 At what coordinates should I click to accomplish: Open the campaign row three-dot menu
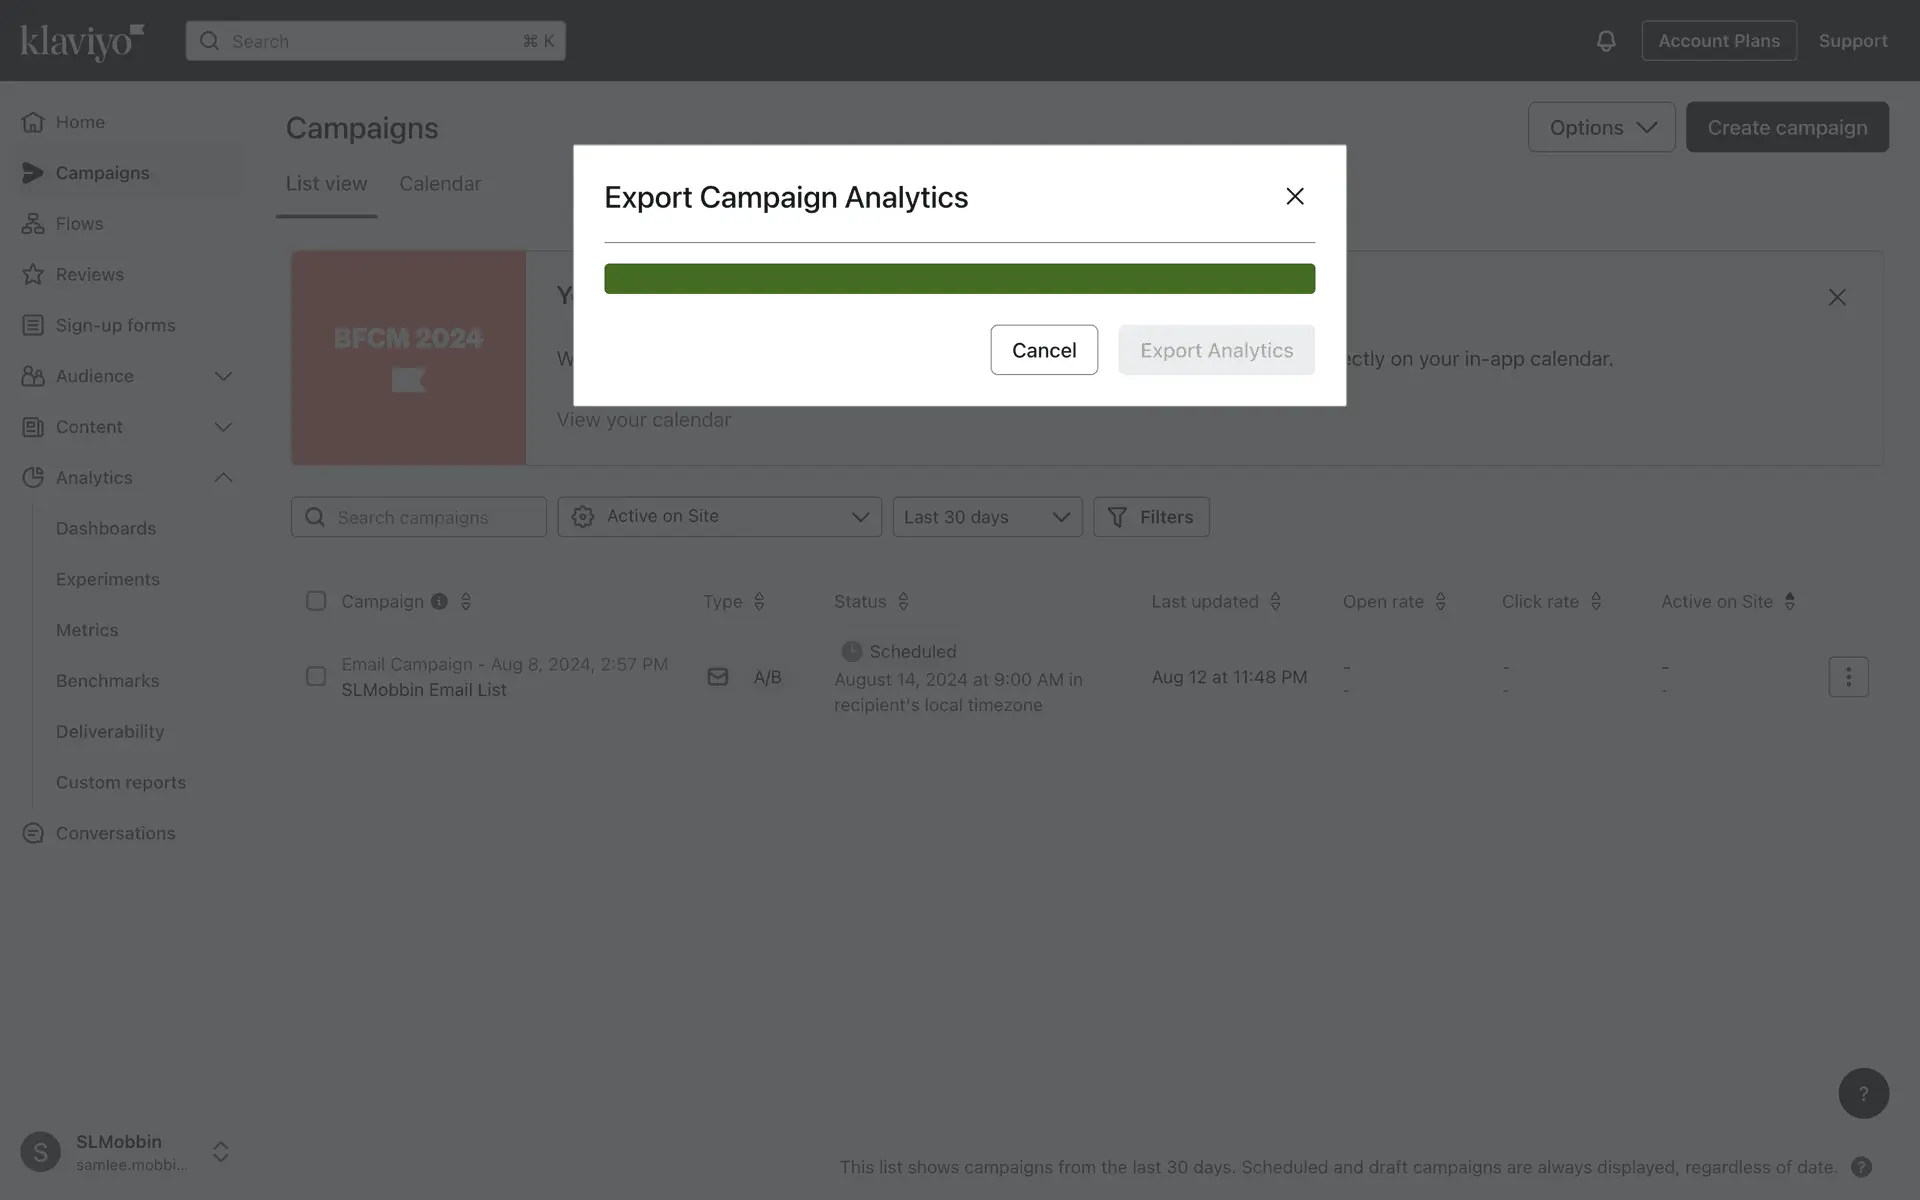(1848, 677)
